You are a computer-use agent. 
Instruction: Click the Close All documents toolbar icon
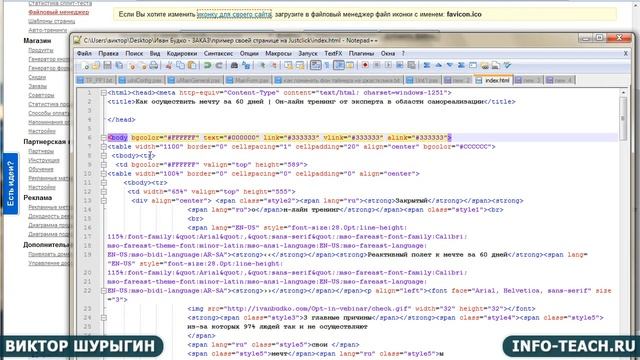pyautogui.click(x=142, y=65)
